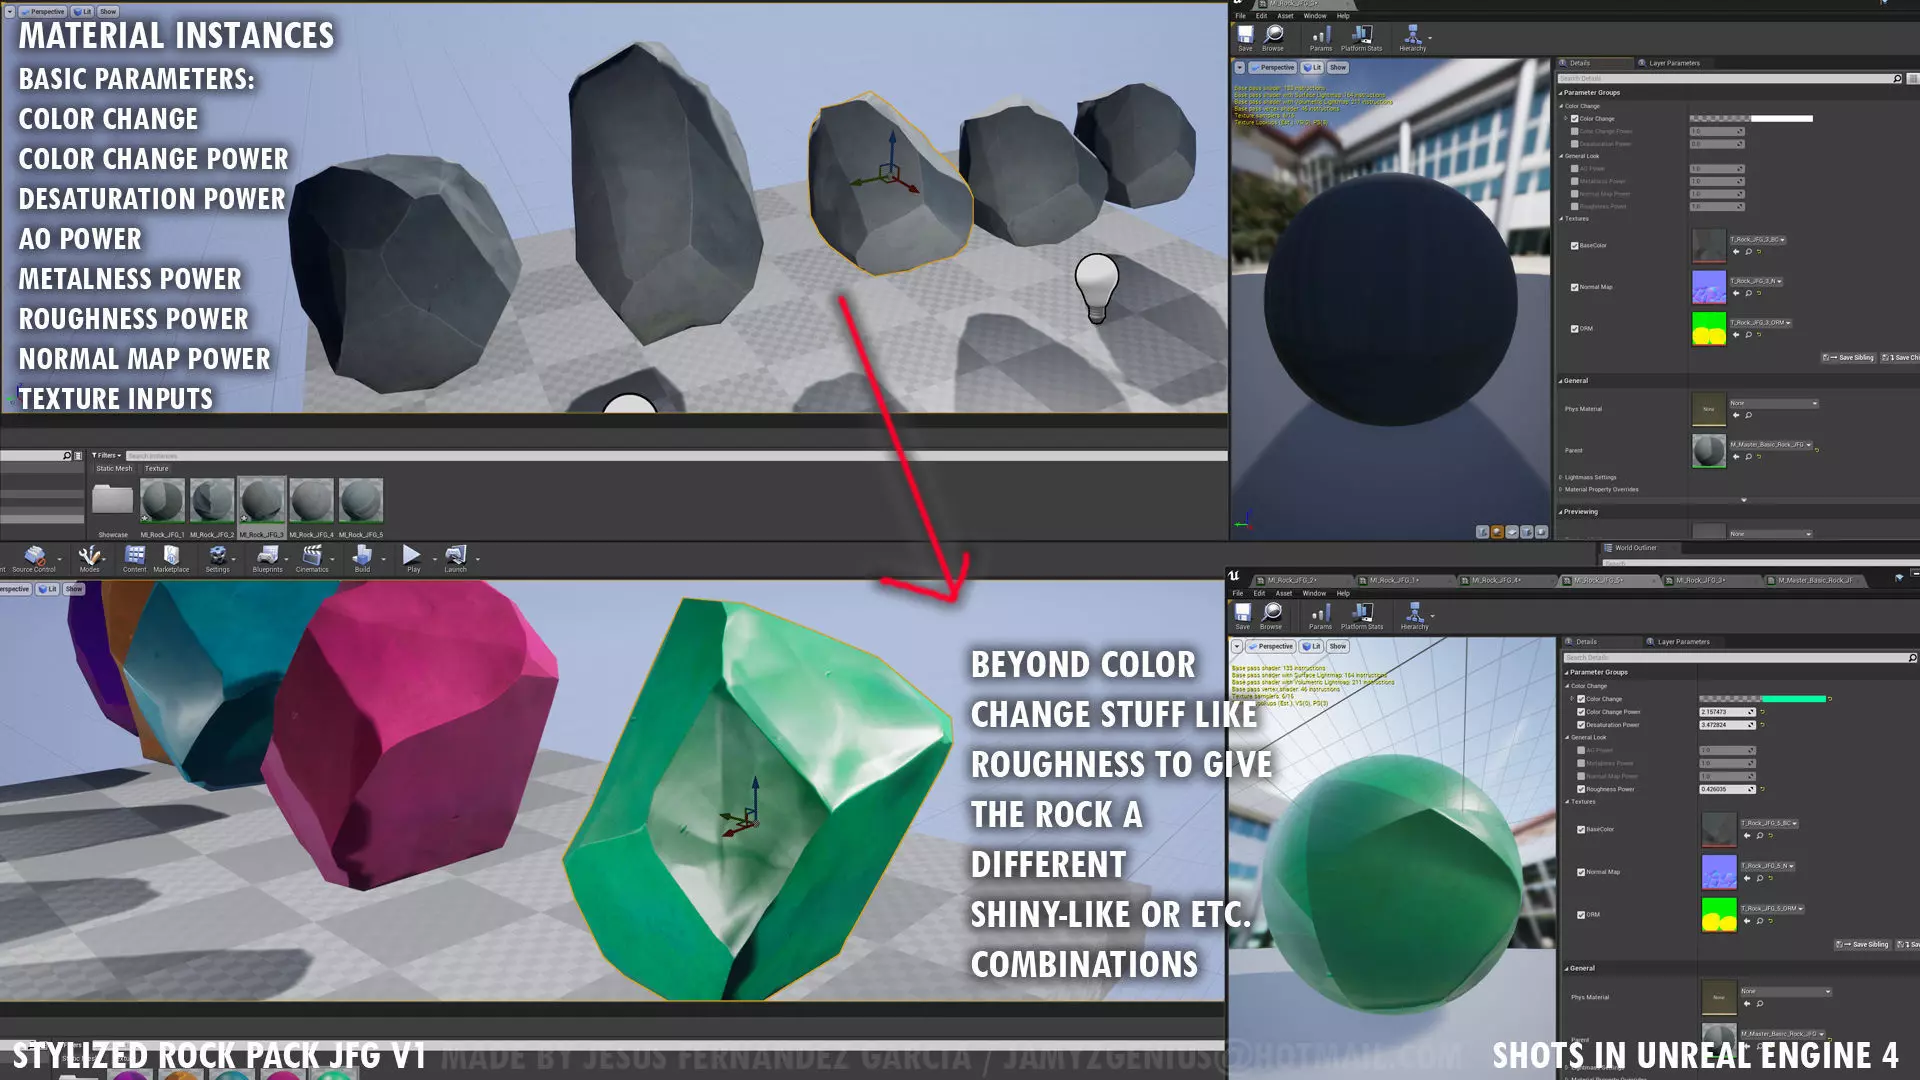
Task: Toggle Roughness Power checkbox in bottom editor
Action: 1581,789
